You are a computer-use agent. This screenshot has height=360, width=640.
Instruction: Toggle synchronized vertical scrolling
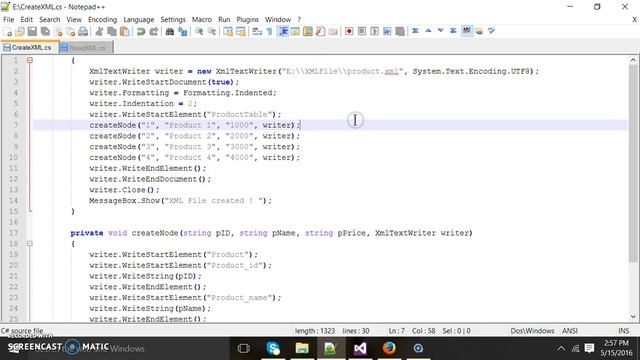(228, 31)
